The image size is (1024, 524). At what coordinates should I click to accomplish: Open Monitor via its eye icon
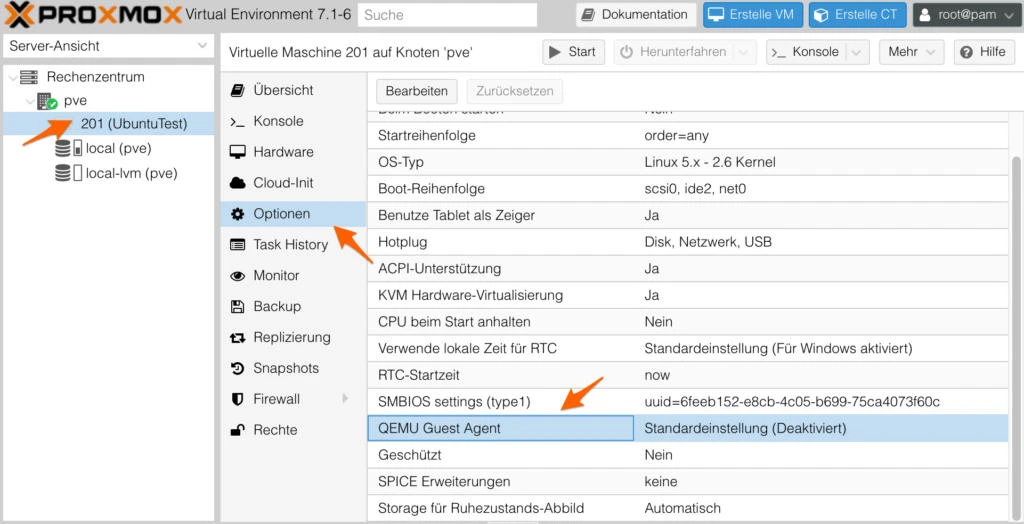(237, 276)
